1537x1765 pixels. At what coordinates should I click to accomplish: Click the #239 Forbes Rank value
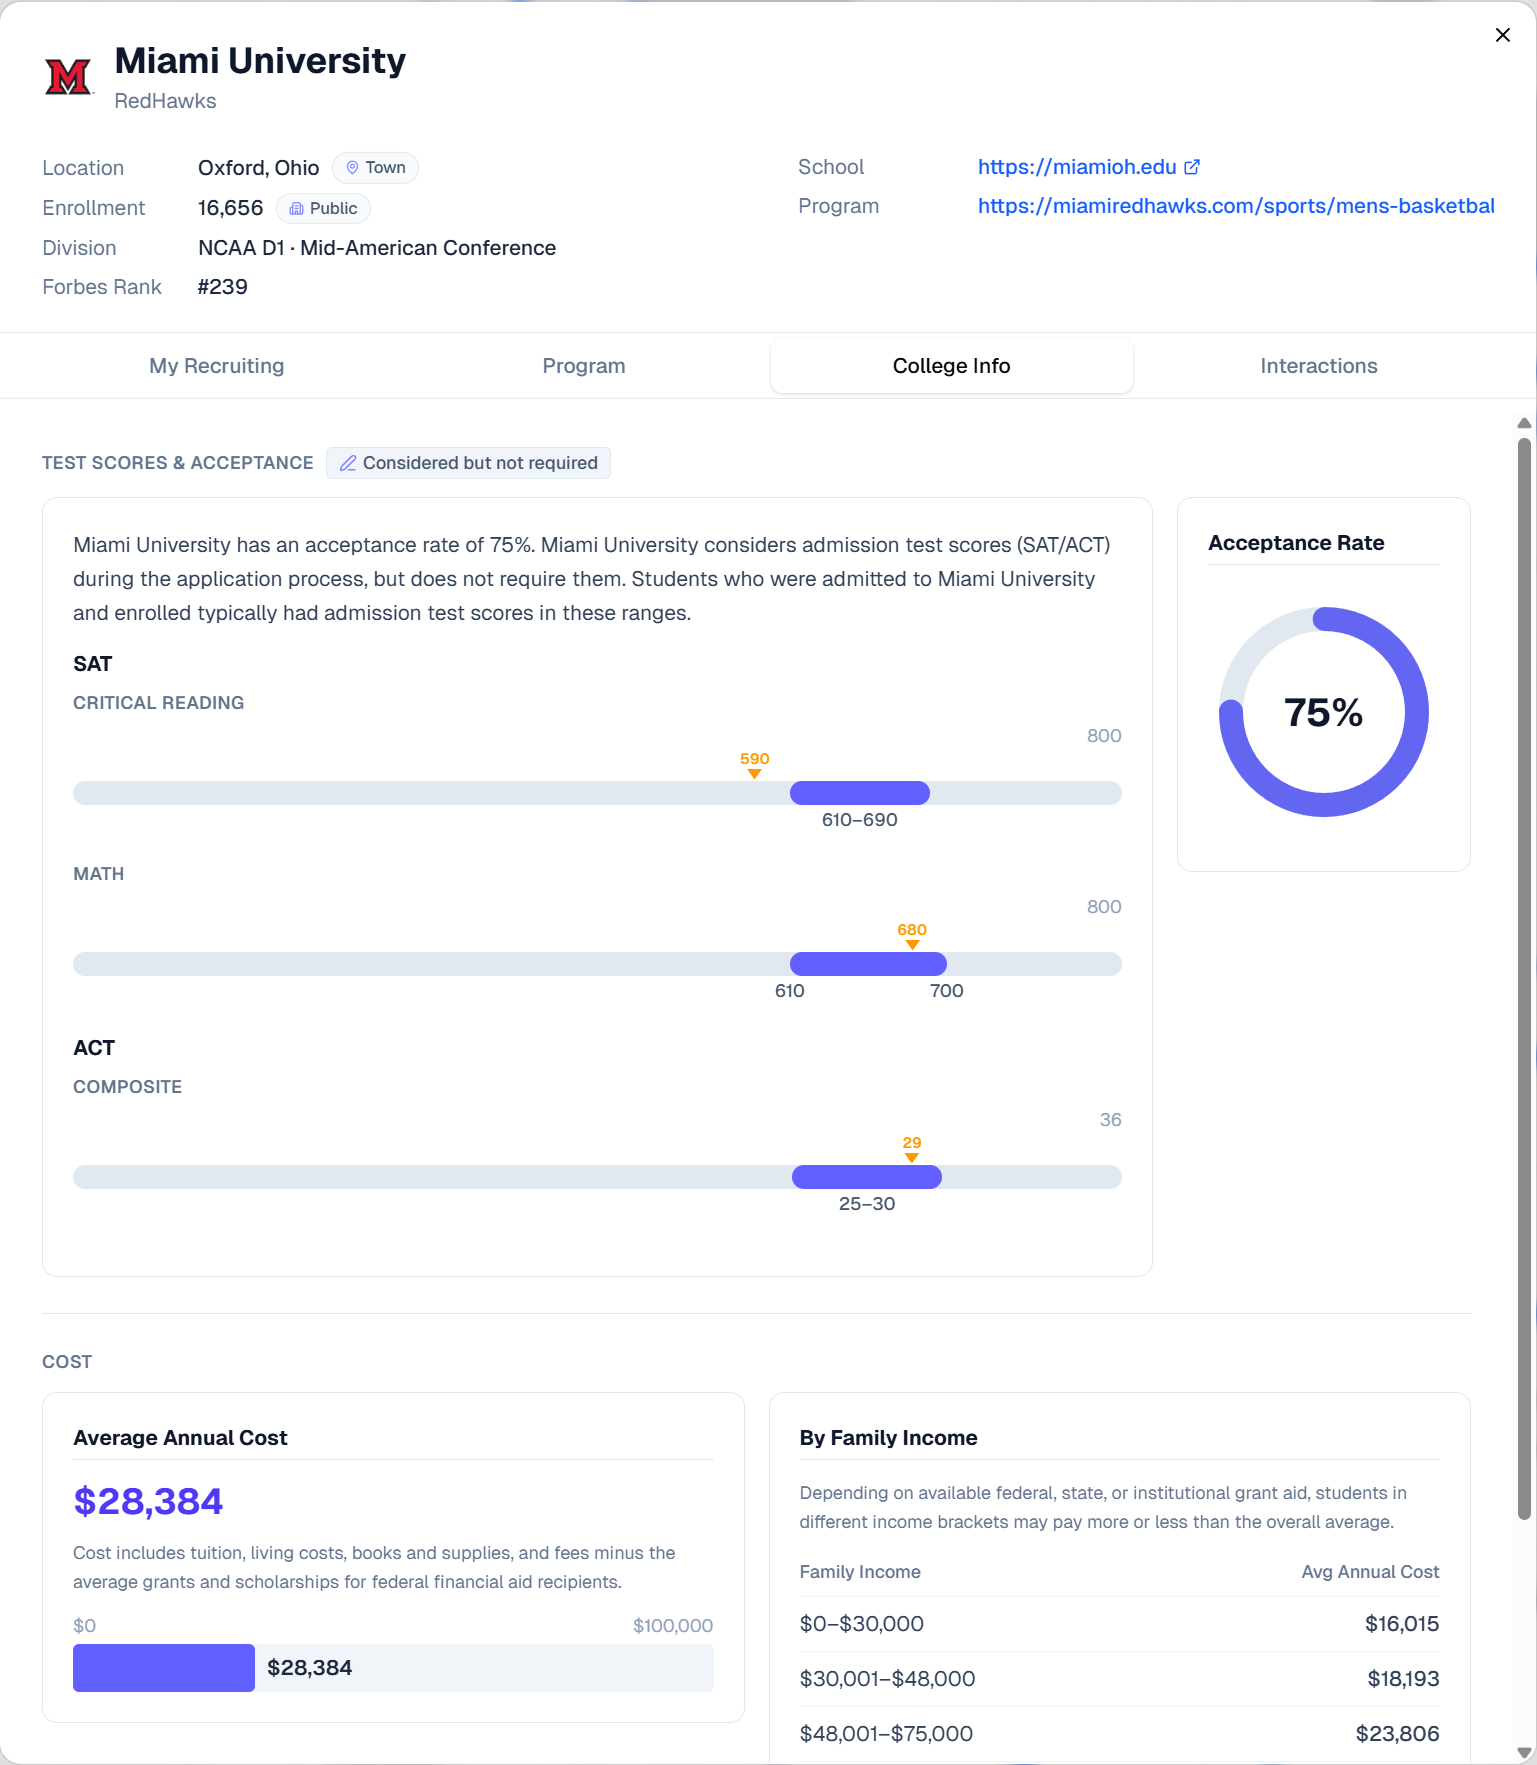[x=223, y=287]
